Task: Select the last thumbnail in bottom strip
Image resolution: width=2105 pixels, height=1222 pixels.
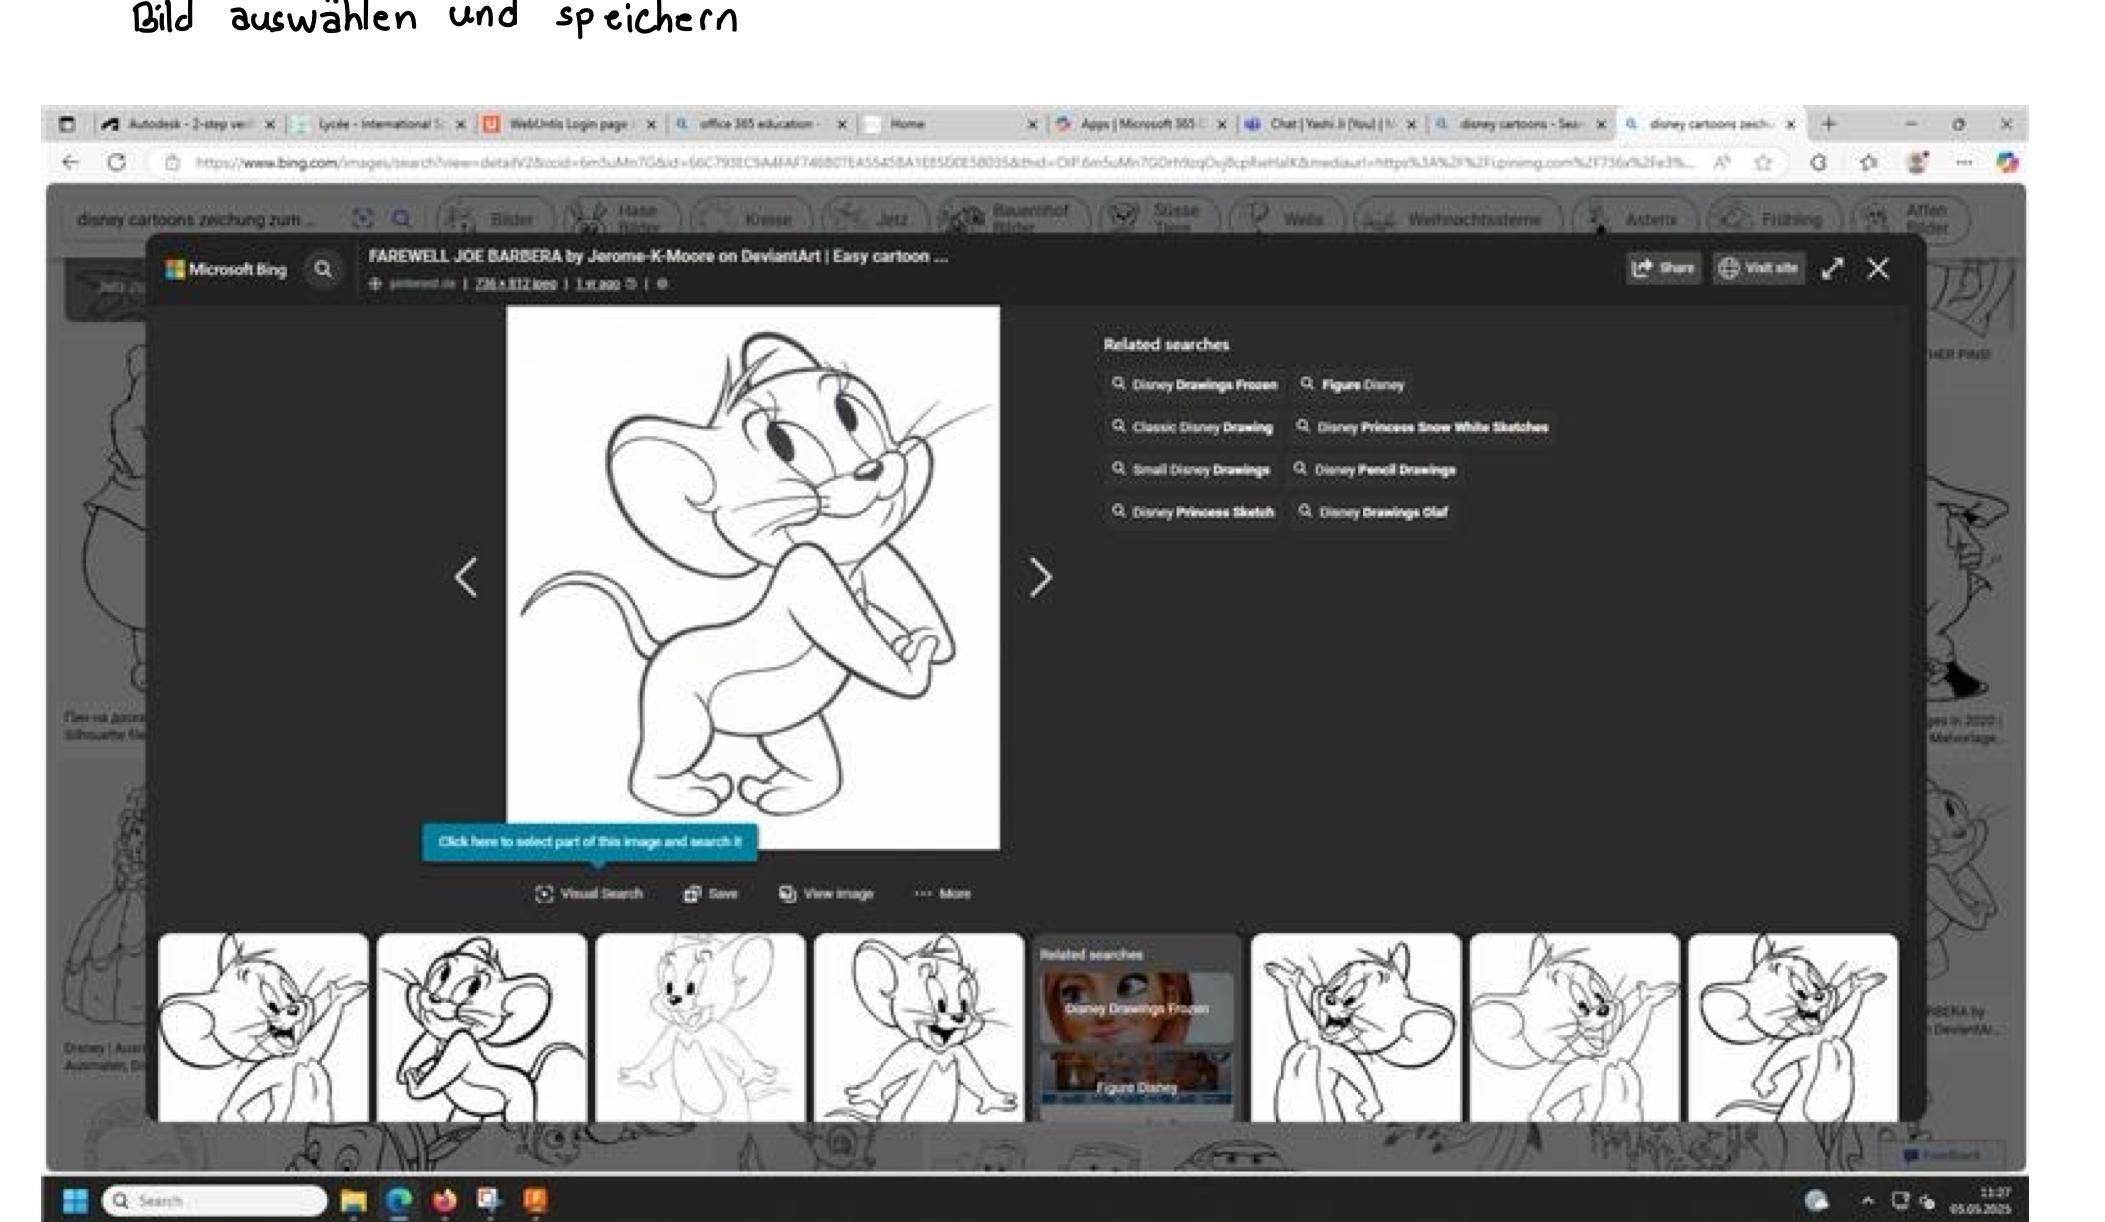Action: tap(1793, 1028)
